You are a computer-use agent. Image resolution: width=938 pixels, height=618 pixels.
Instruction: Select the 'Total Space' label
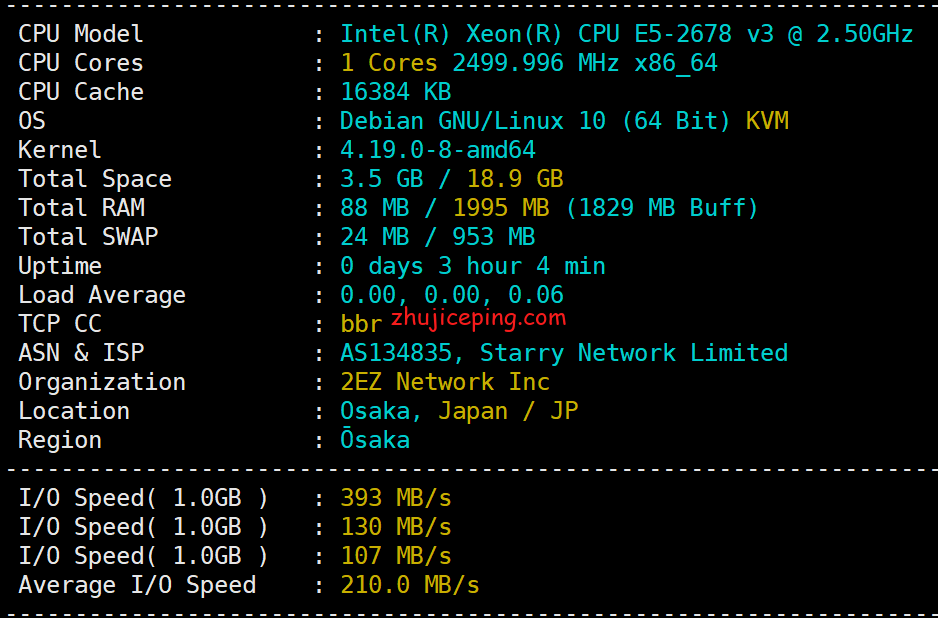(x=95, y=179)
